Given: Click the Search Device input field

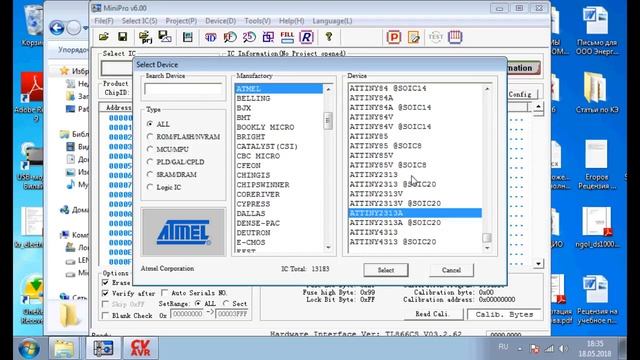Looking at the screenshot, I should [x=183, y=89].
